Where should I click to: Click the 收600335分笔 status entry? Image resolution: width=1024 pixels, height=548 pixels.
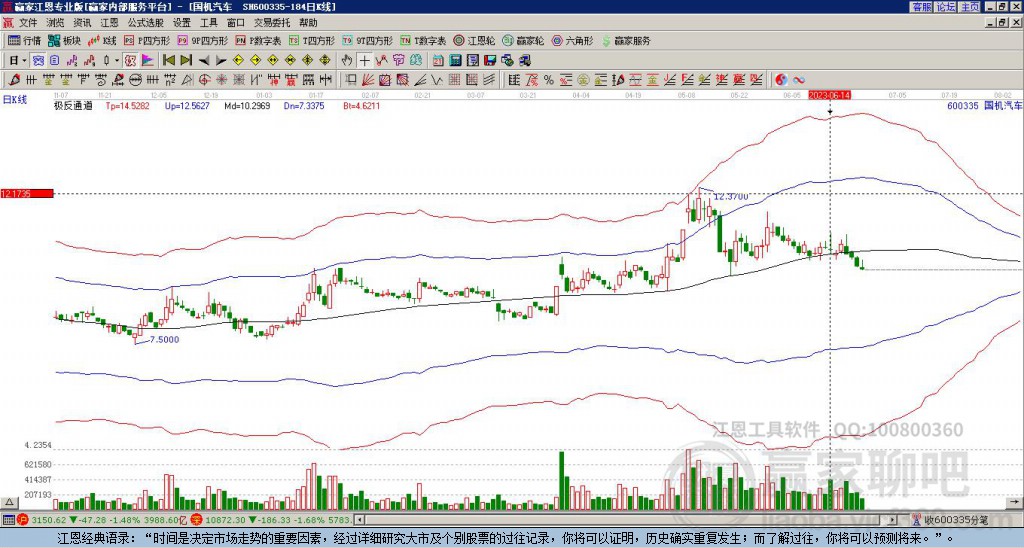(x=955, y=520)
